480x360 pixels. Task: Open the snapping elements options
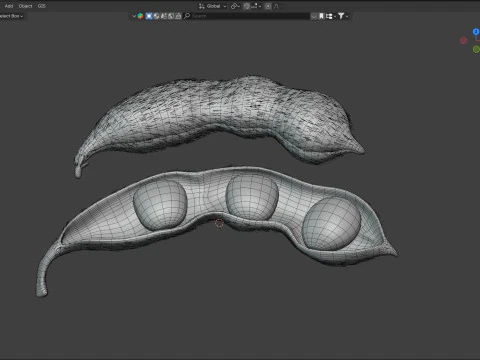click(x=256, y=6)
